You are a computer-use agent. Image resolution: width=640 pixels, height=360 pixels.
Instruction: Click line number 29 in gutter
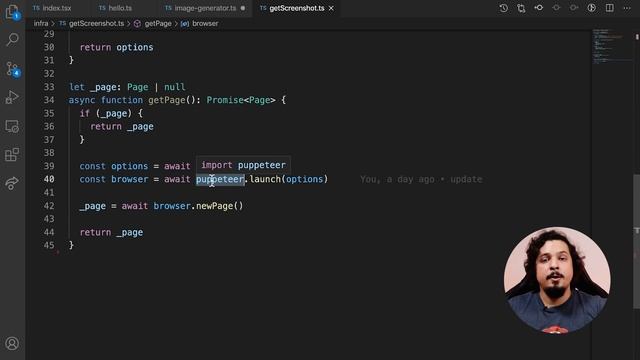(49, 34)
